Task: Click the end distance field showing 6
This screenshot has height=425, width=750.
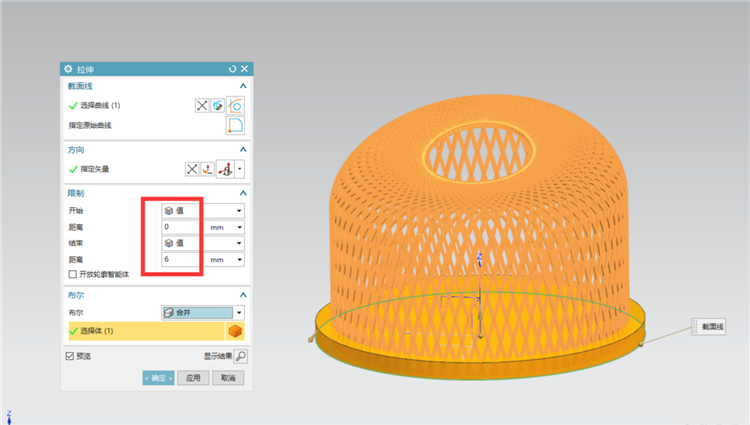Action: pyautogui.click(x=181, y=259)
